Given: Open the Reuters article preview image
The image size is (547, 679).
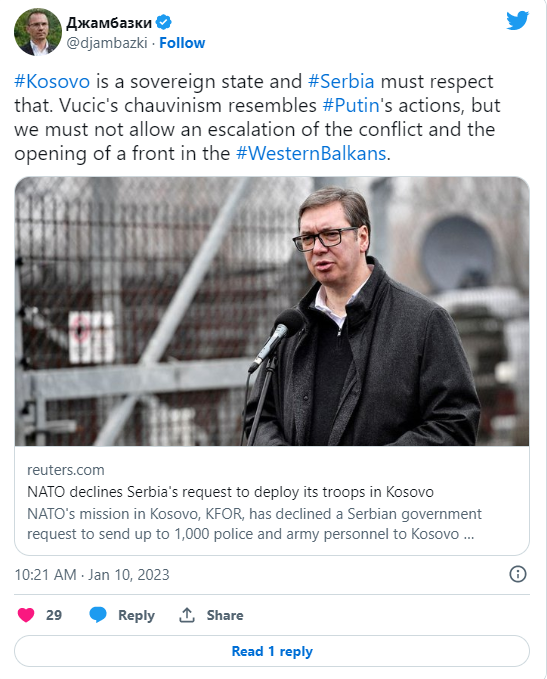Looking at the screenshot, I should point(272,311).
